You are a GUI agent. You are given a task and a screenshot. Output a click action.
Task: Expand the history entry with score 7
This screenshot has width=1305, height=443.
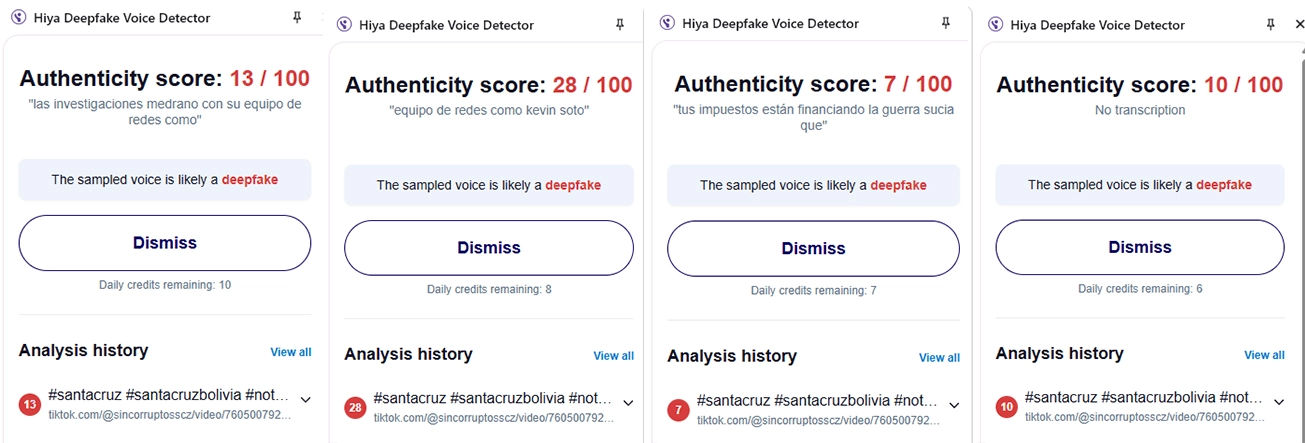pos(954,405)
